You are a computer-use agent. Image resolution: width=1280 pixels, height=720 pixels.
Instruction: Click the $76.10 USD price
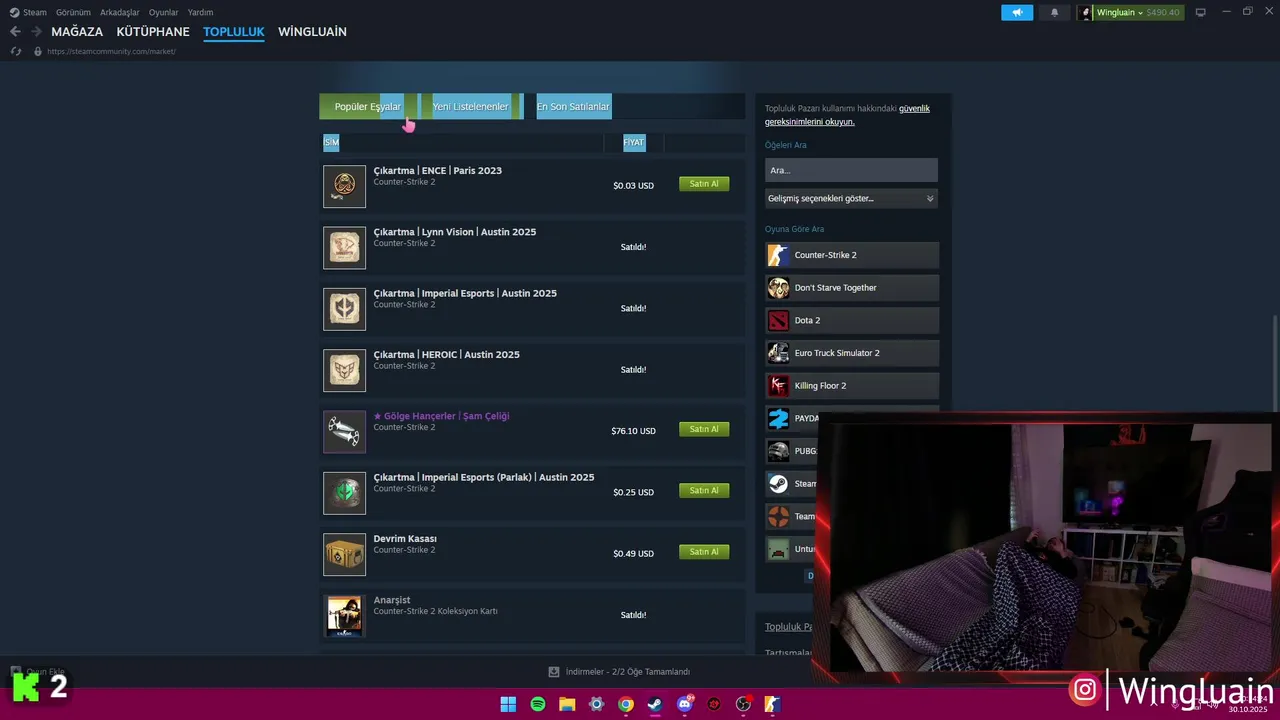(633, 431)
